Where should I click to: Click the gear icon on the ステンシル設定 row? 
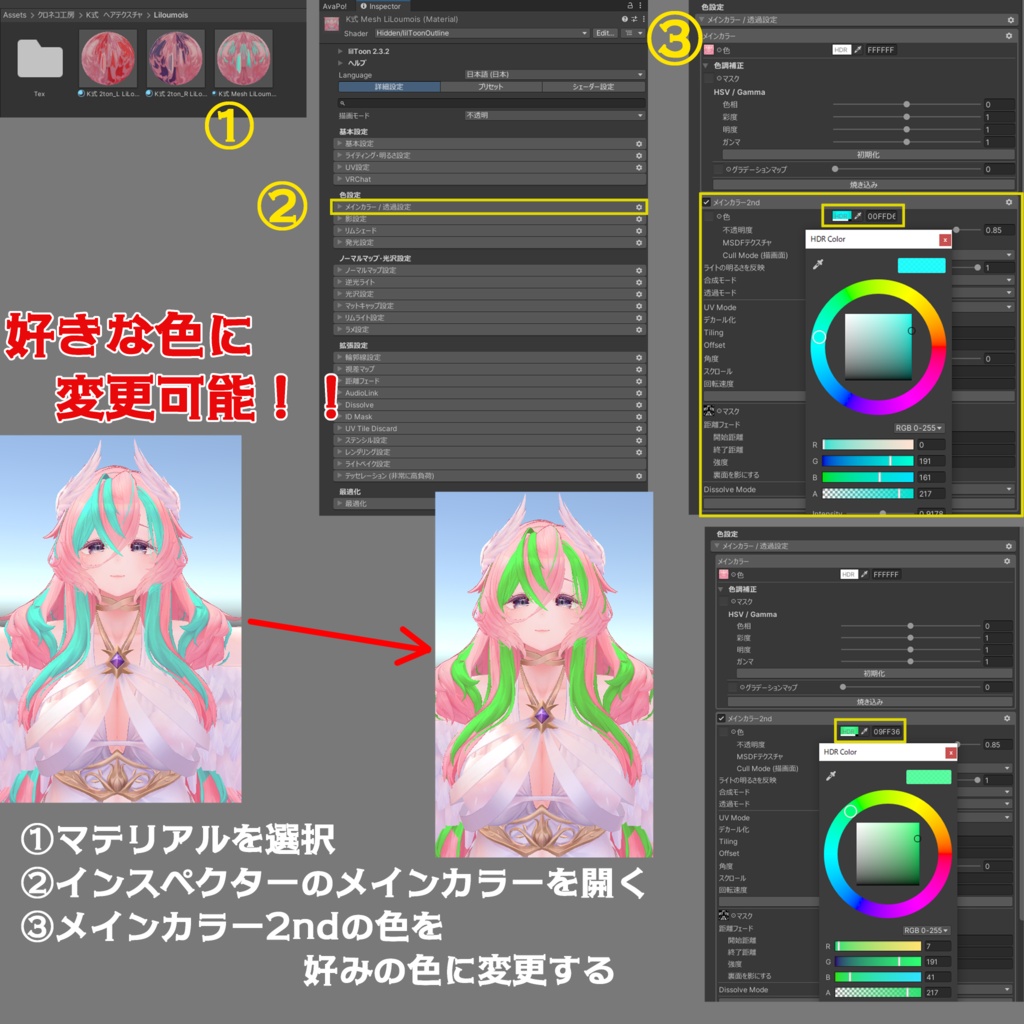coord(639,440)
